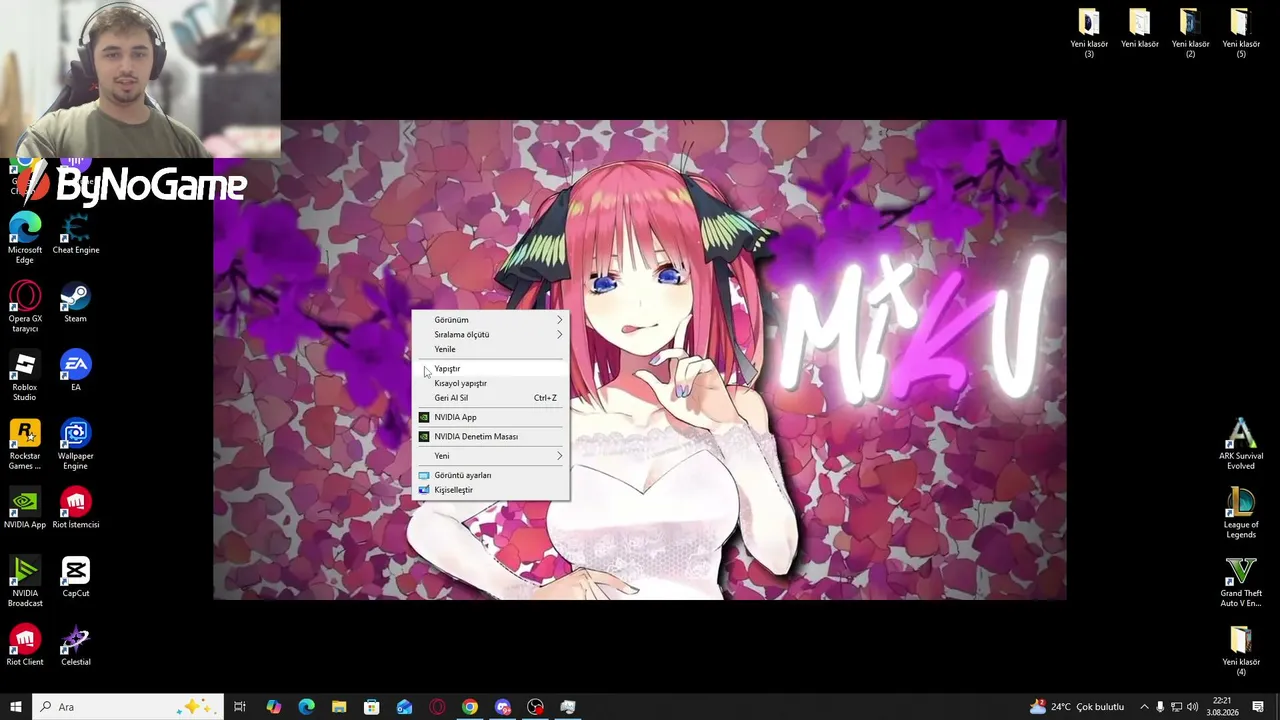Select the NVIDIA Broadcast desktop icon

point(25,581)
